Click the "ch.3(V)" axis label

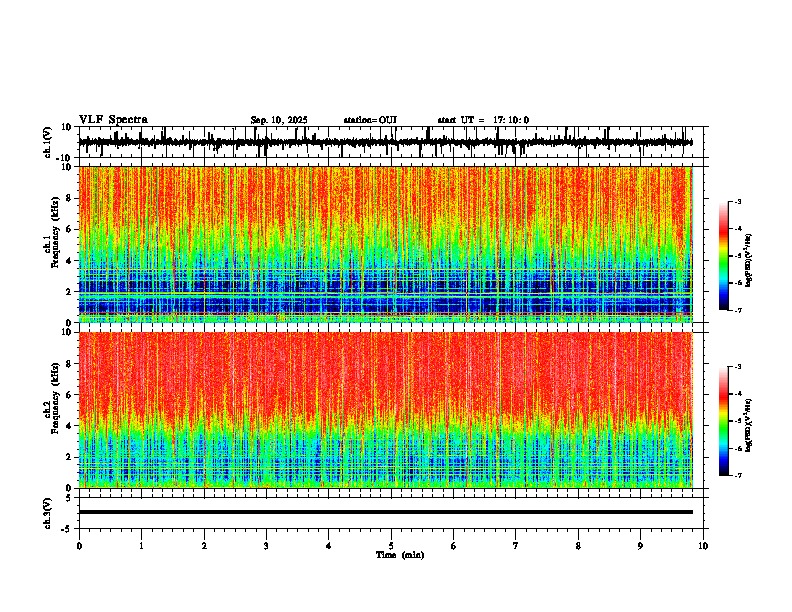48,513
